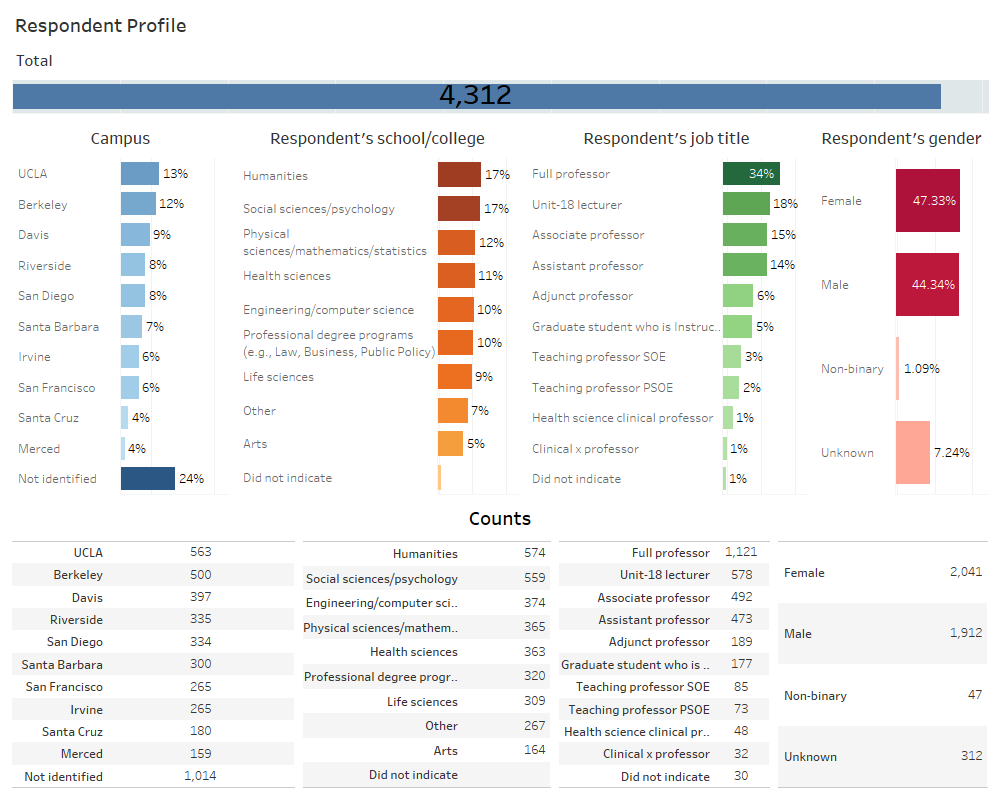Select the Humanities count of 574
1000x800 pixels.
click(534, 553)
